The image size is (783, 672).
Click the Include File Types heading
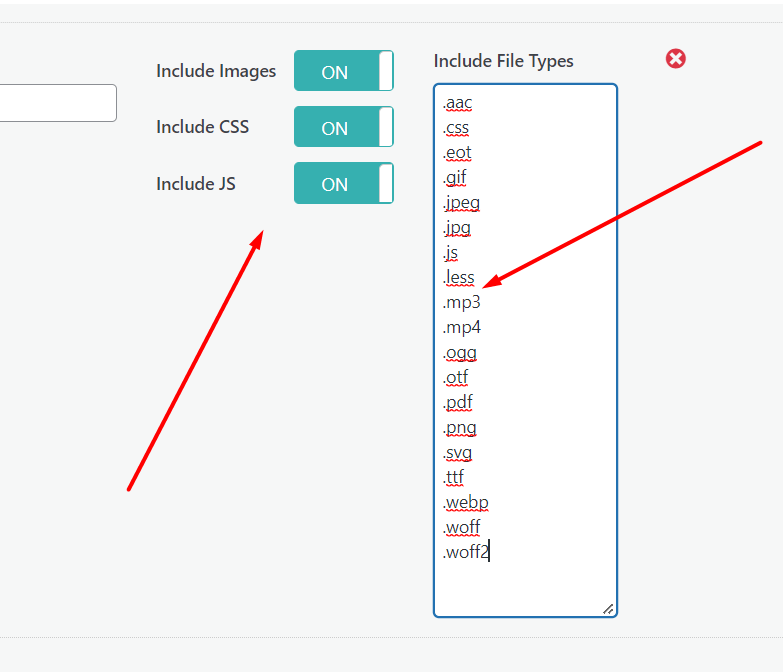point(503,61)
